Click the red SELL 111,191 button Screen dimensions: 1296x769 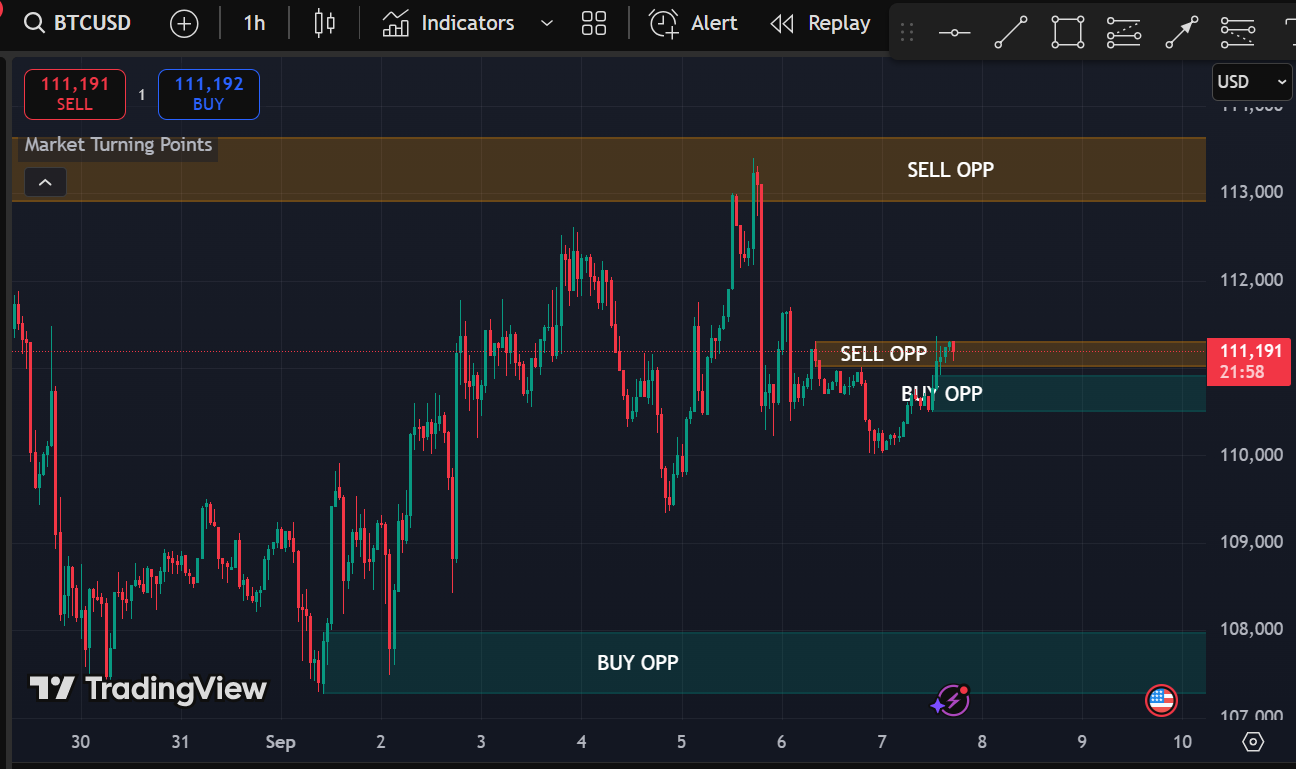tap(75, 94)
